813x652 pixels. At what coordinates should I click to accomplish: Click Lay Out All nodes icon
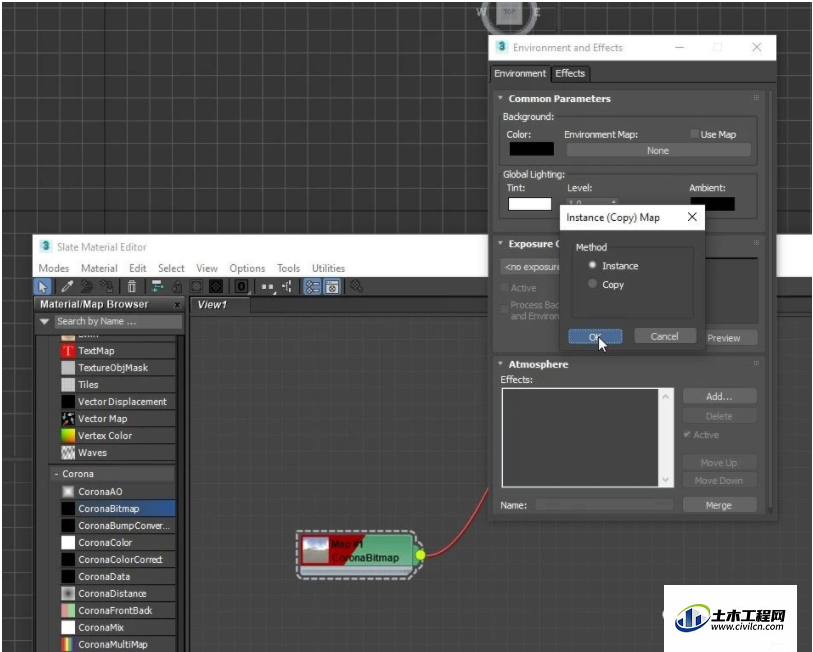pyautogui.click(x=268, y=286)
